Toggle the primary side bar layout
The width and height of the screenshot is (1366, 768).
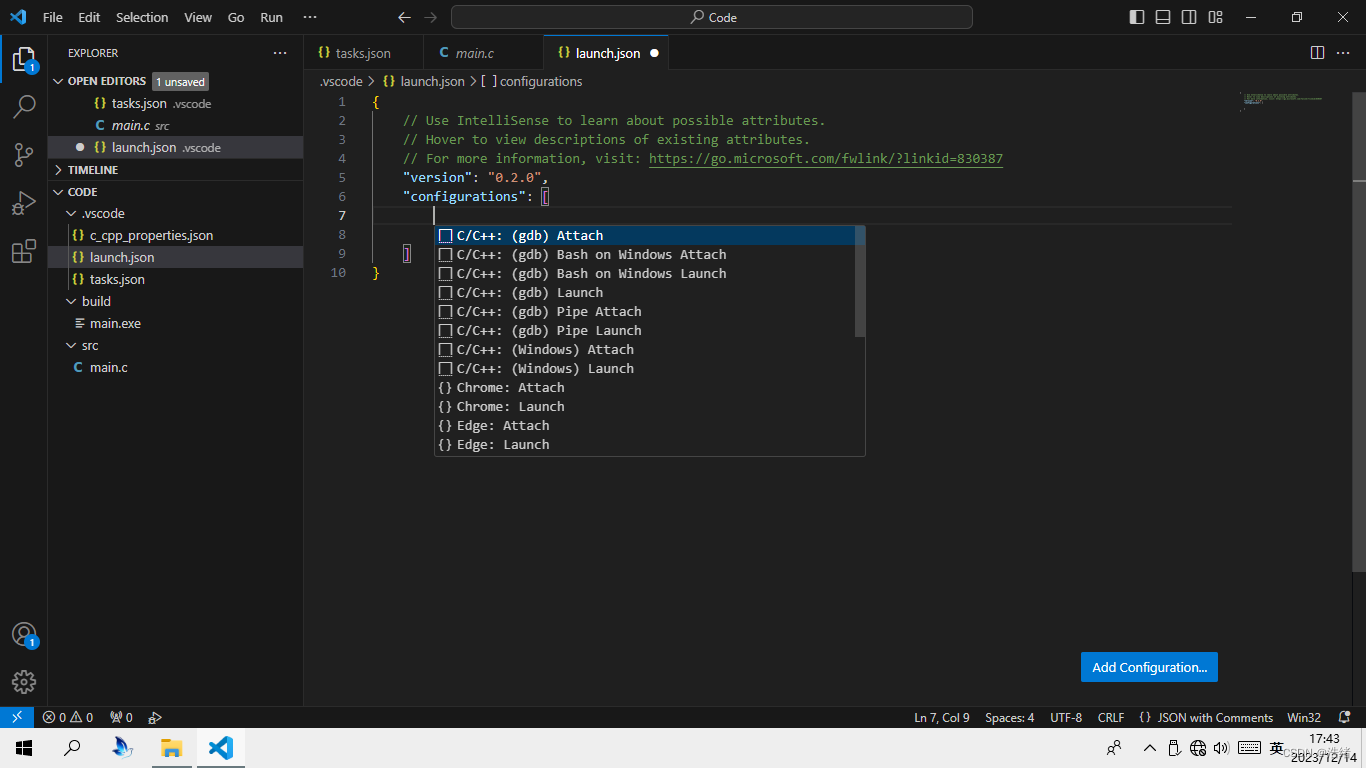pyautogui.click(x=1137, y=17)
